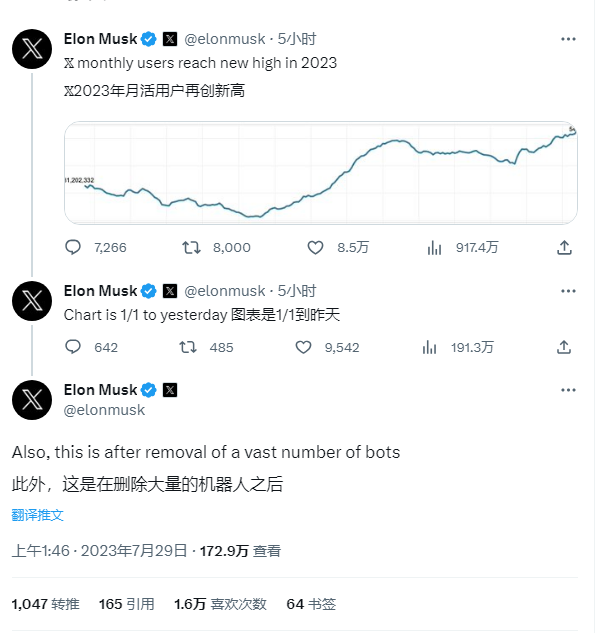Viewport: 603px width, 633px height.
Task: Open more options on the bots tweet
Action: click(x=568, y=390)
